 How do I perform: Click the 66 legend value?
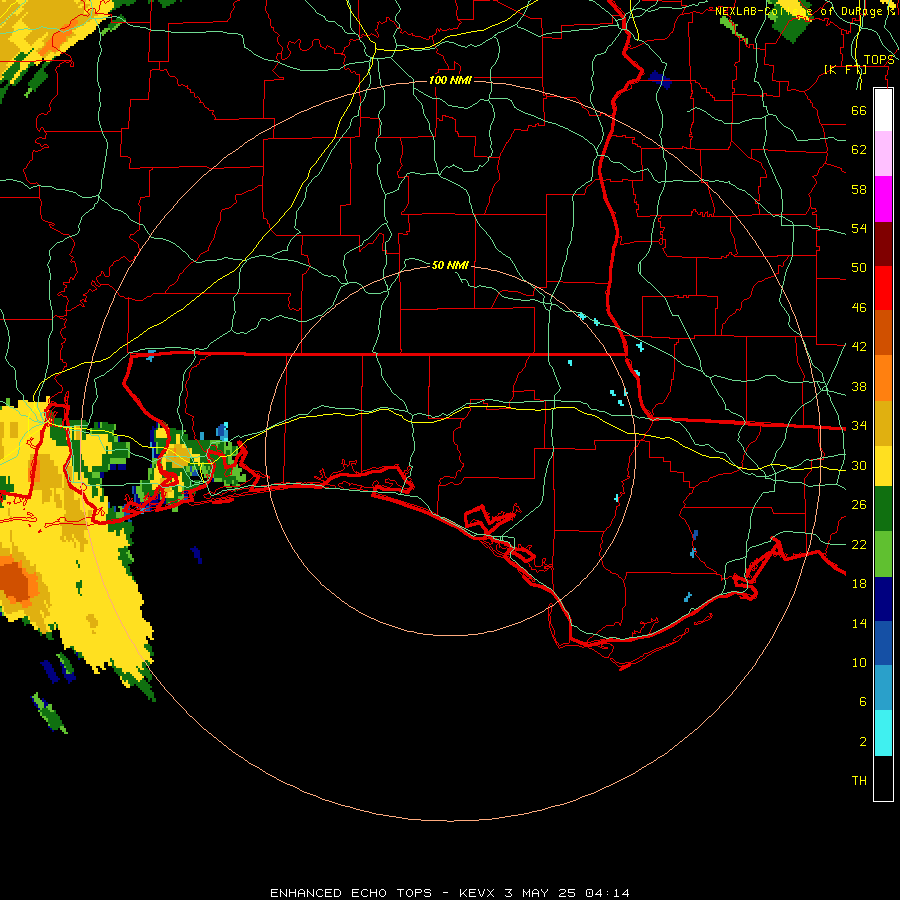point(859,110)
